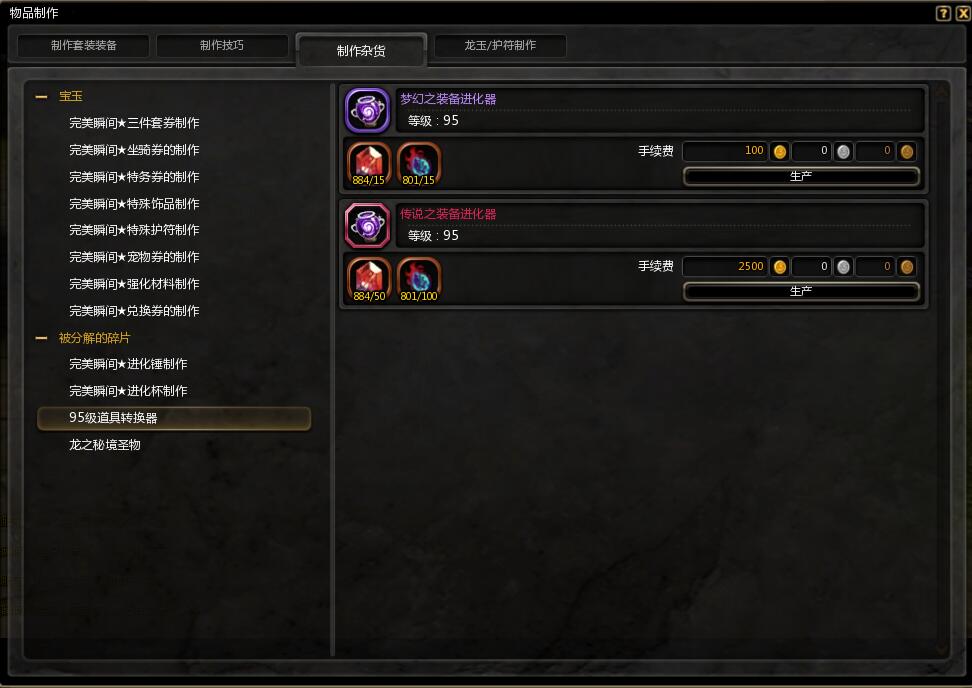Viewport: 972px width, 688px height.
Task: Click the 梦幻之装备进化器 purple jar icon
Action: [x=368, y=111]
